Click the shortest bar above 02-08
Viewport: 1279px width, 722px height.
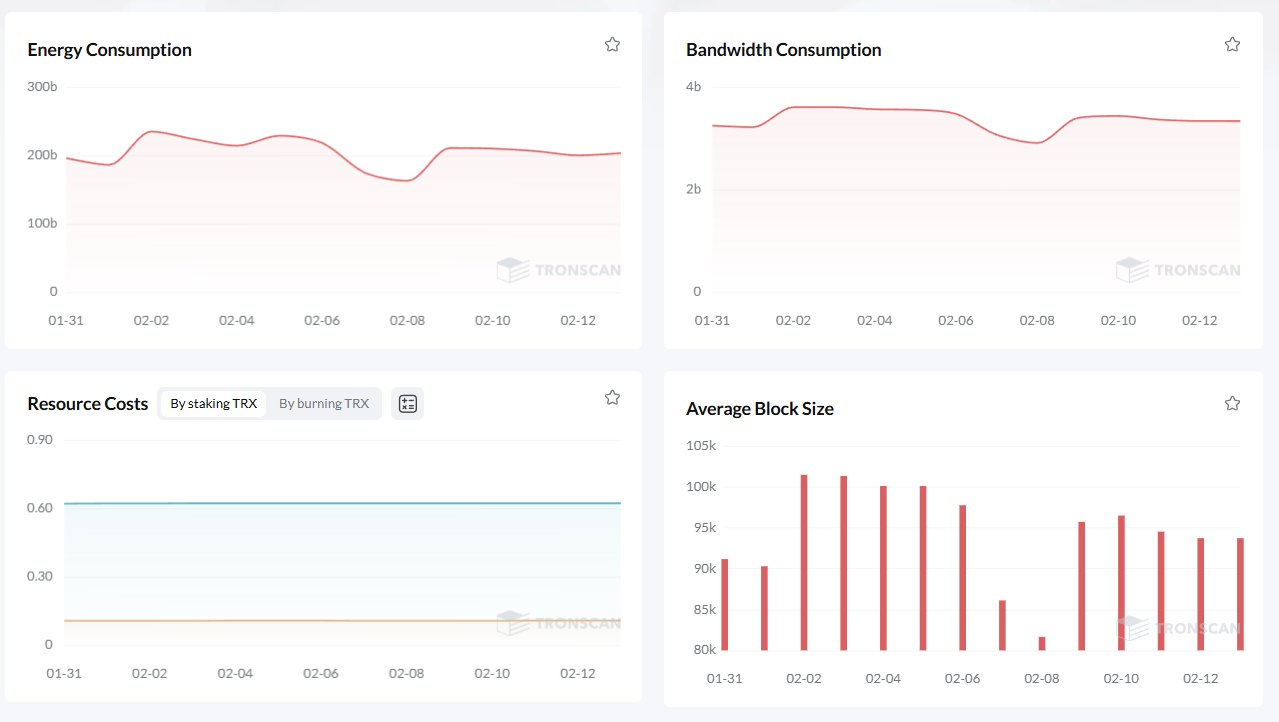click(x=1042, y=643)
